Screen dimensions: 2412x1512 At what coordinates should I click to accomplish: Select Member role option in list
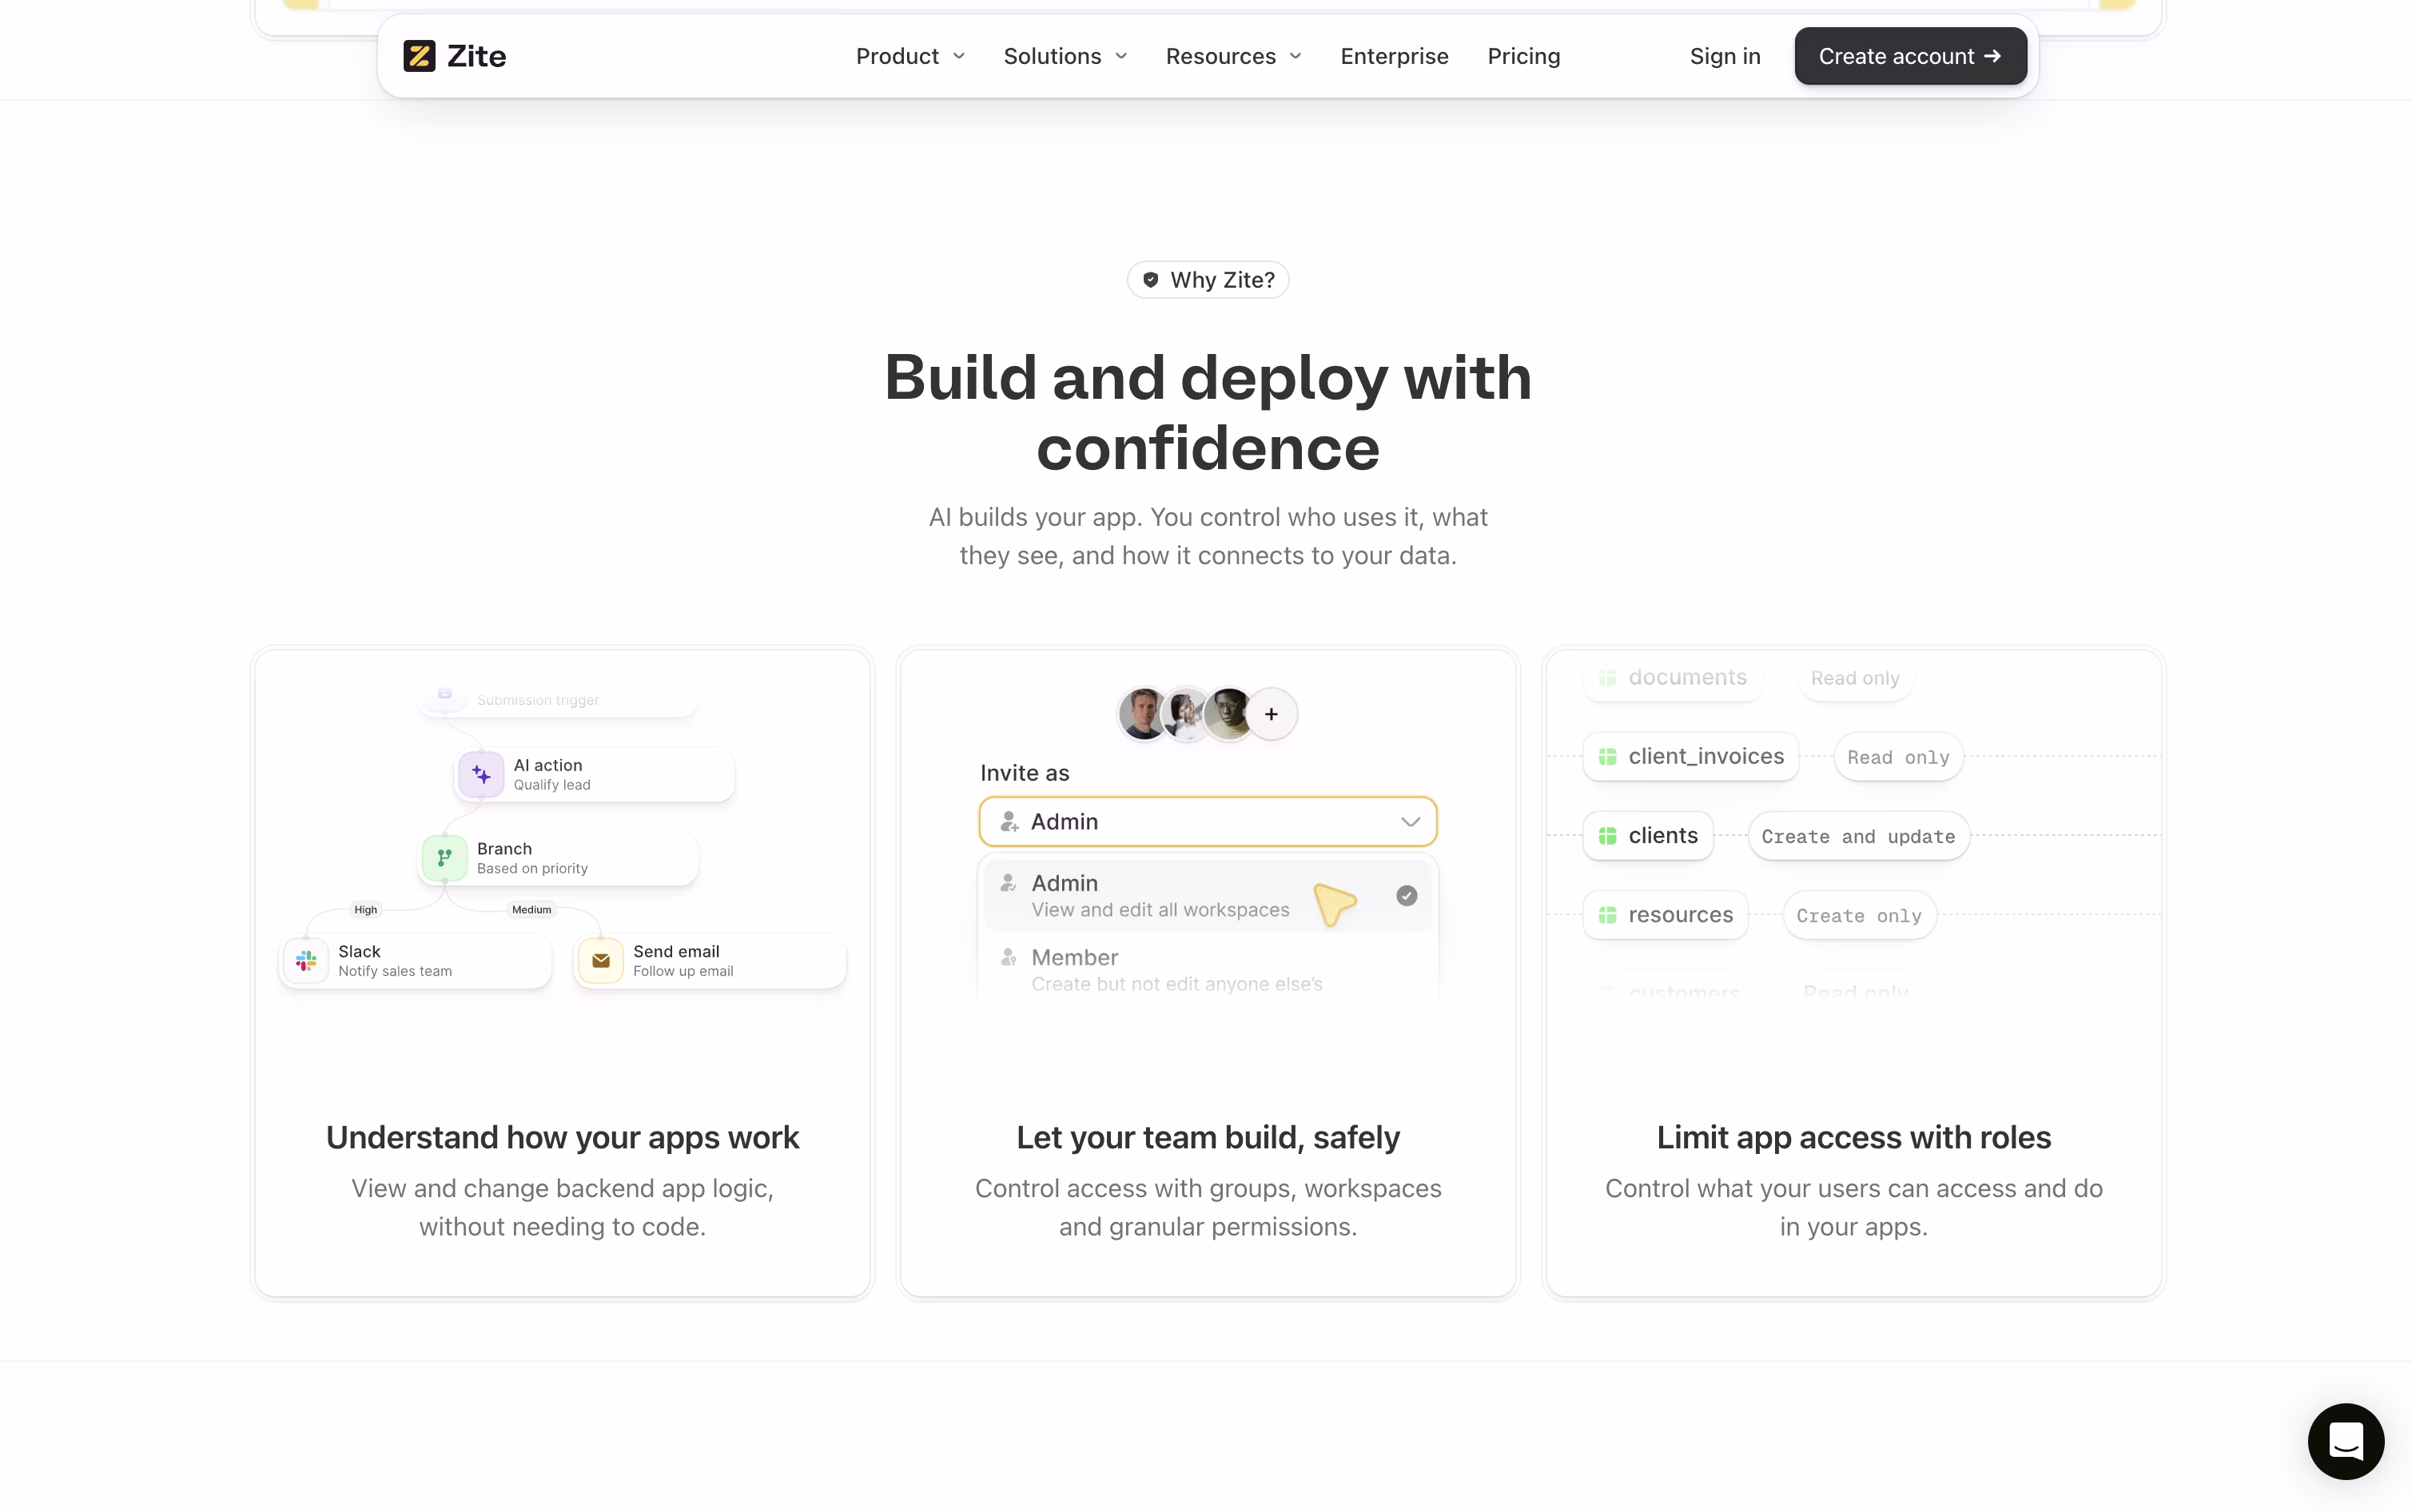point(1208,970)
